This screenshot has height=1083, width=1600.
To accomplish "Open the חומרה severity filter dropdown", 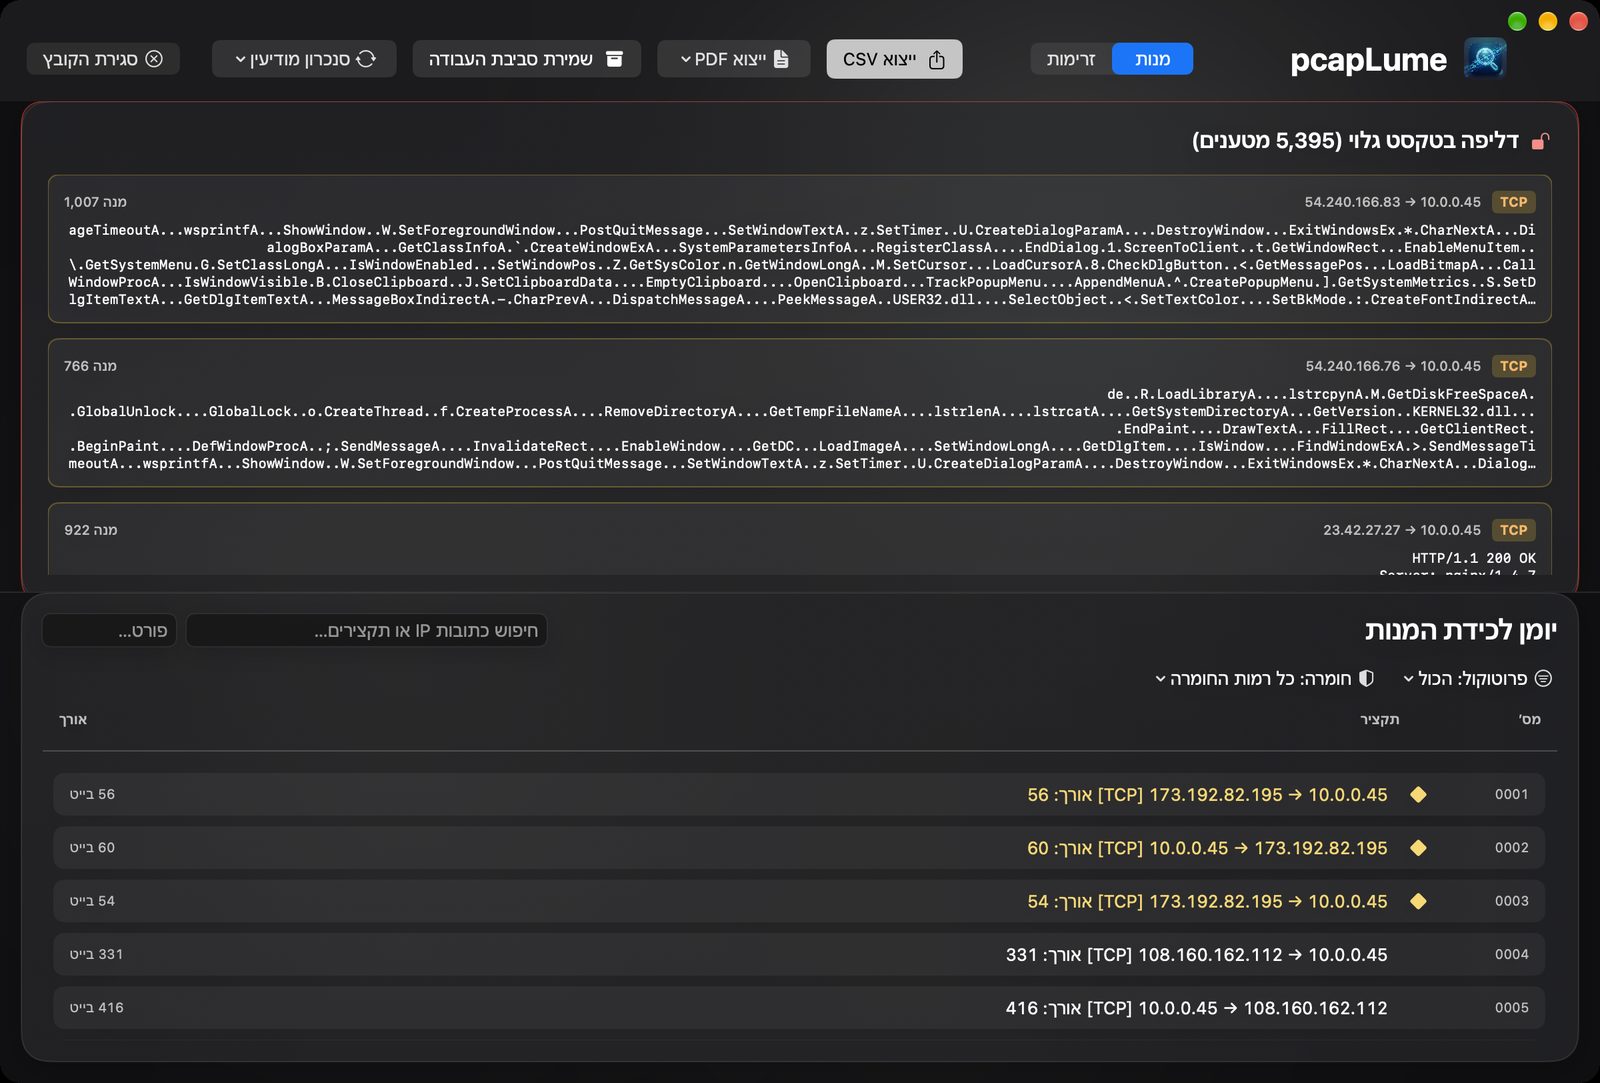I will point(1264,678).
